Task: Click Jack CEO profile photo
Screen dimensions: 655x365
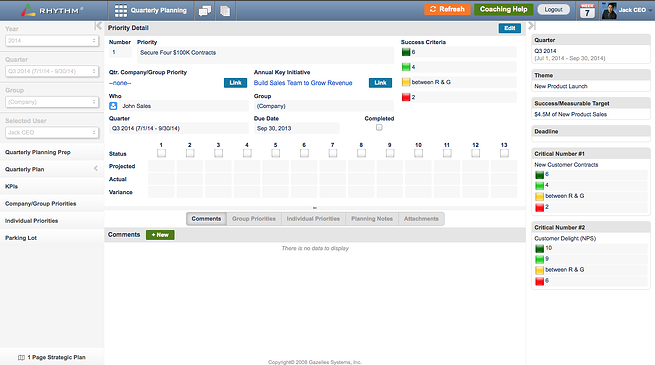Action: click(x=609, y=11)
